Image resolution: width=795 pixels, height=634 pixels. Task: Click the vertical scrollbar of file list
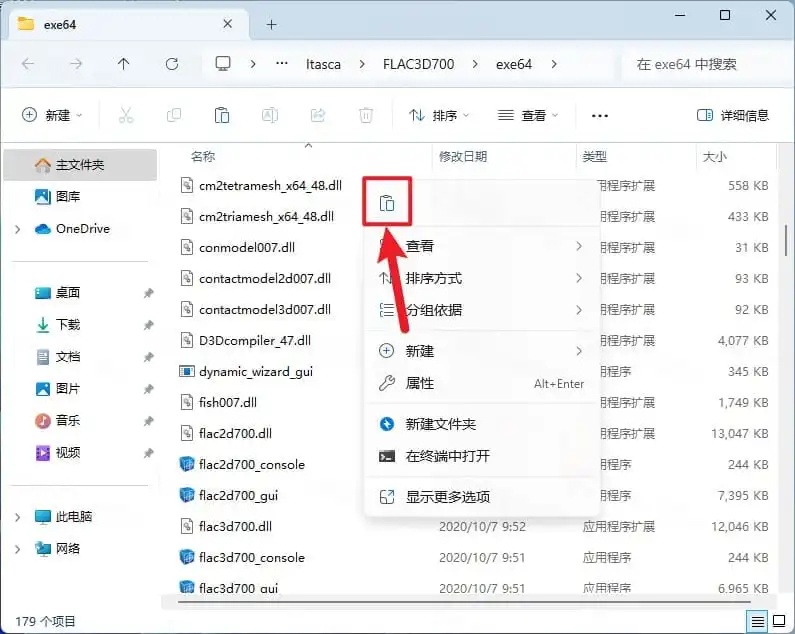click(x=786, y=241)
